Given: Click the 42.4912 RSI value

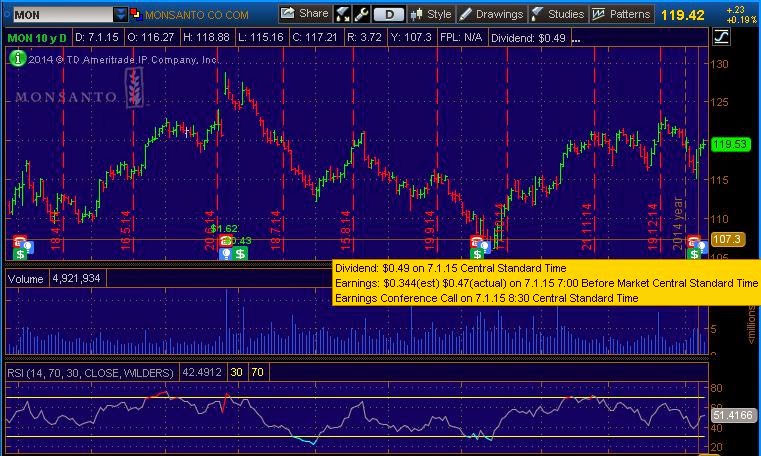Looking at the screenshot, I should click(201, 372).
